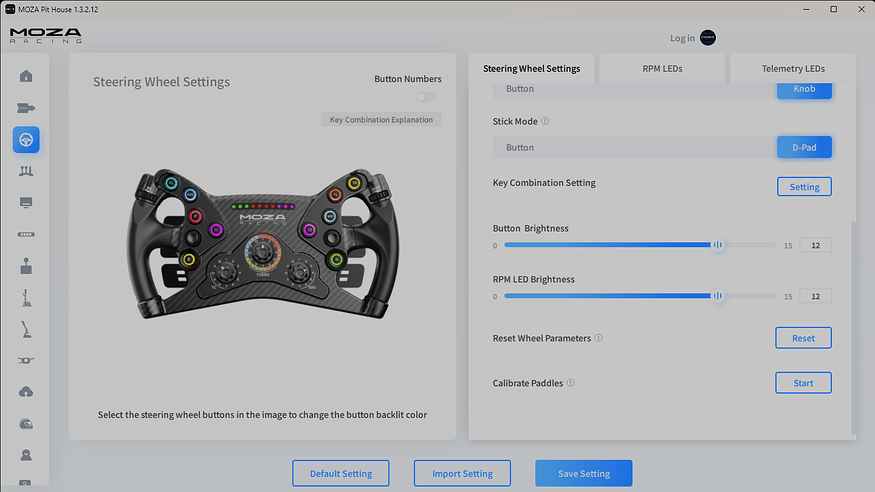The image size is (875, 492).
Task: Select the orange-red button on wheel's right side
Action: point(335,195)
